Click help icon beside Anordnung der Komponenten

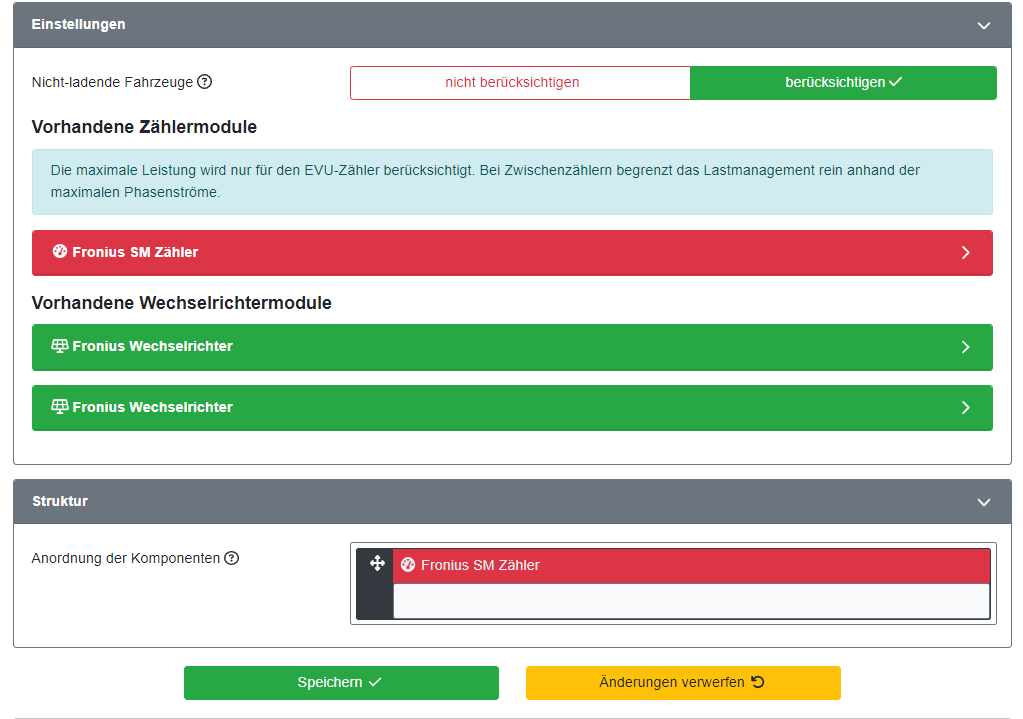point(232,558)
